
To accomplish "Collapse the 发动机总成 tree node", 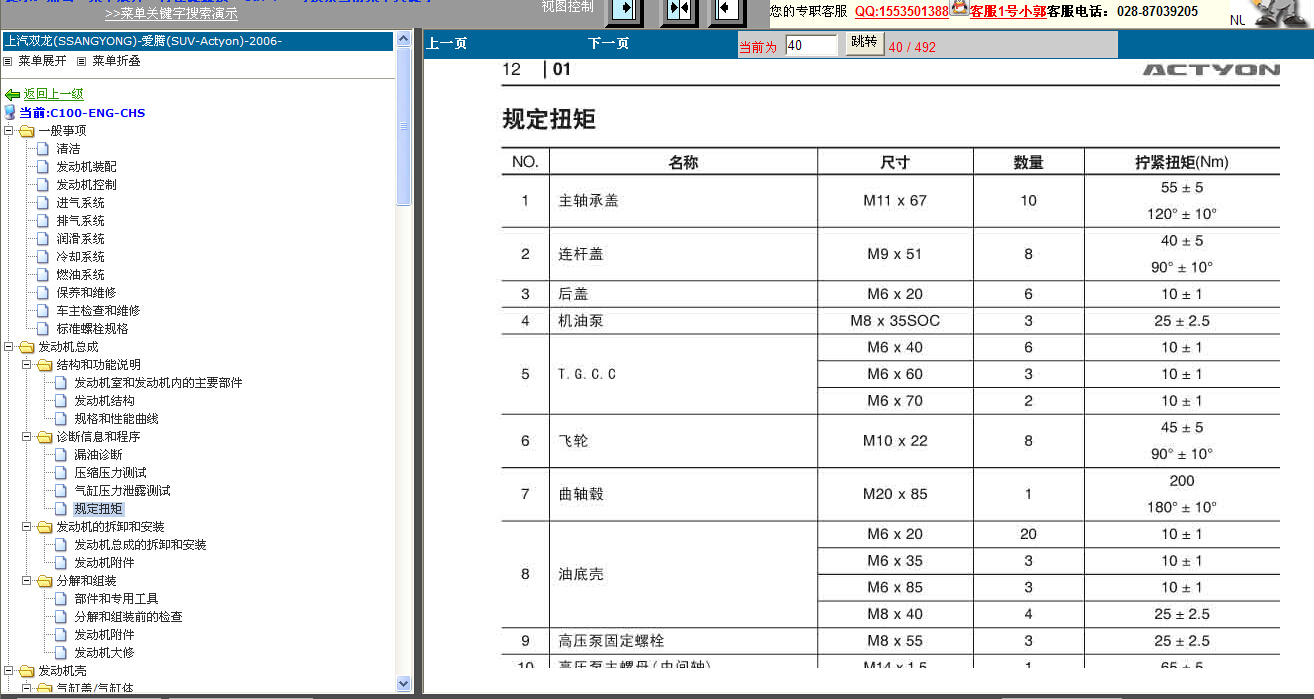I will pos(8,347).
